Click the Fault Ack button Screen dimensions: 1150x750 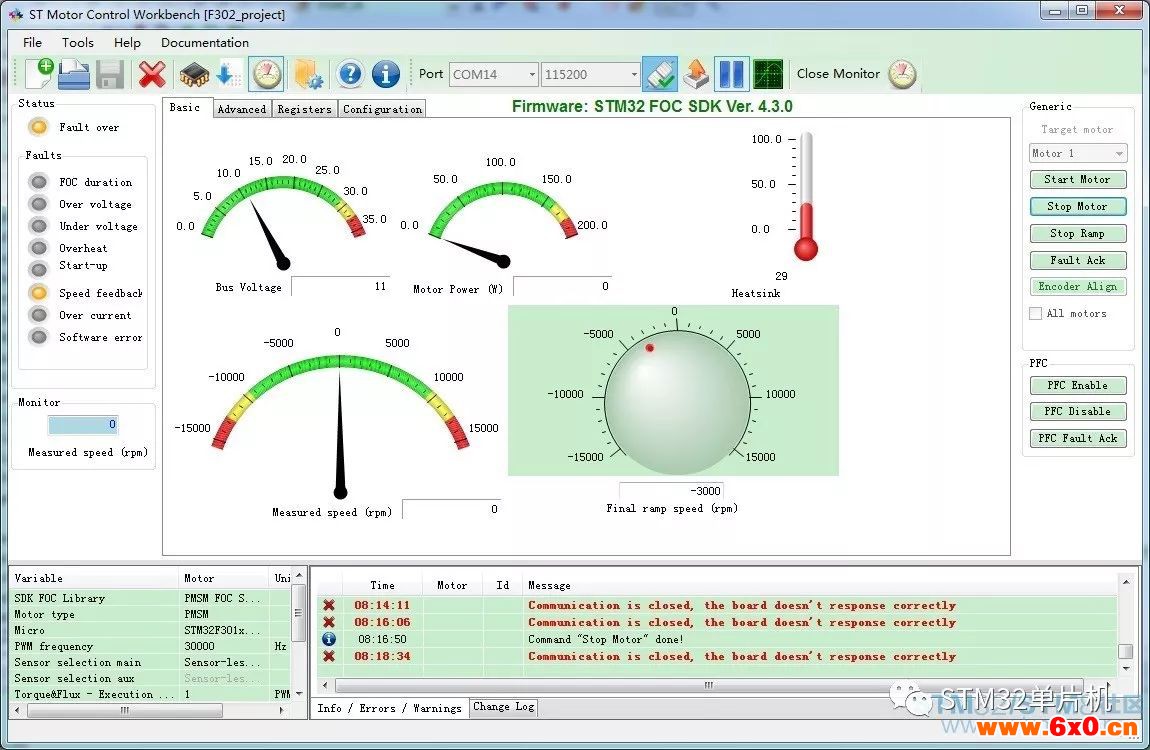coord(1077,260)
